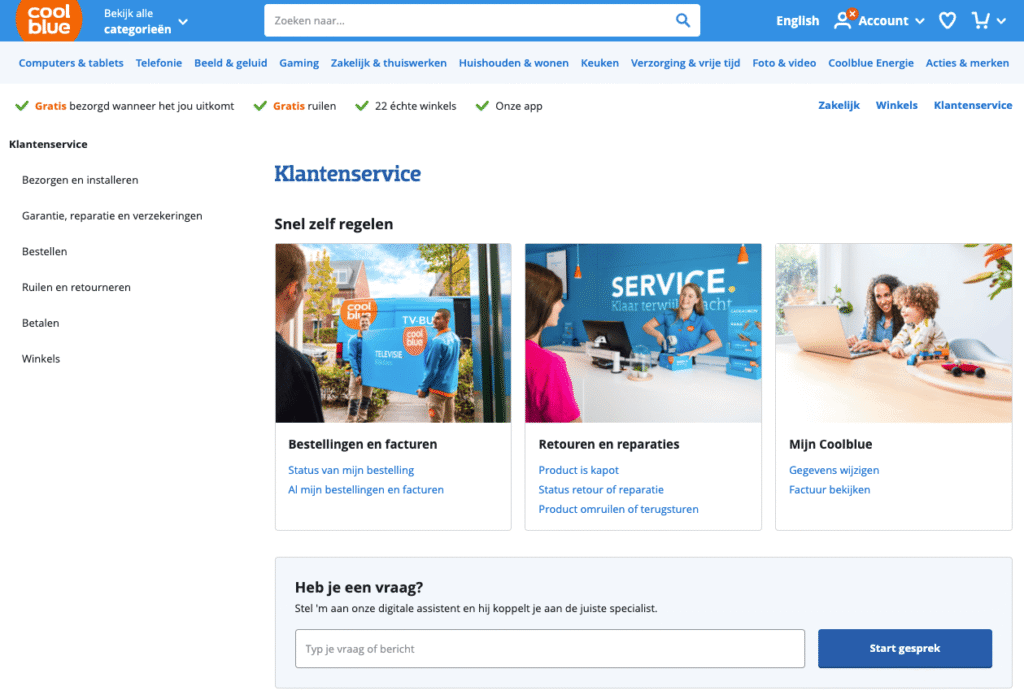The width and height of the screenshot is (1024, 695).
Task: Open Bekijk alle categorieën dropdown
Action: coord(145,21)
